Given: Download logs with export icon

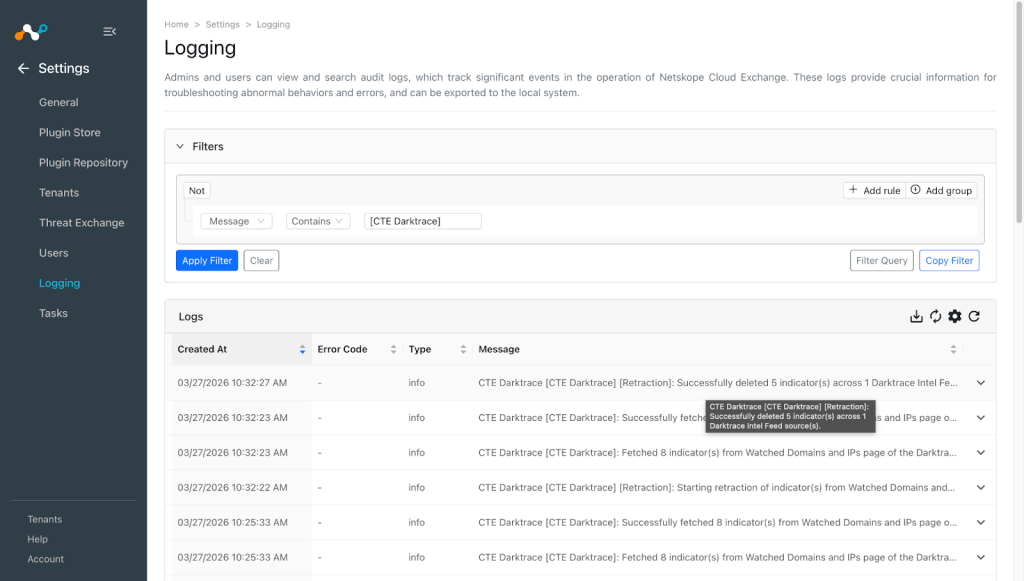Looking at the screenshot, I should 916,317.
